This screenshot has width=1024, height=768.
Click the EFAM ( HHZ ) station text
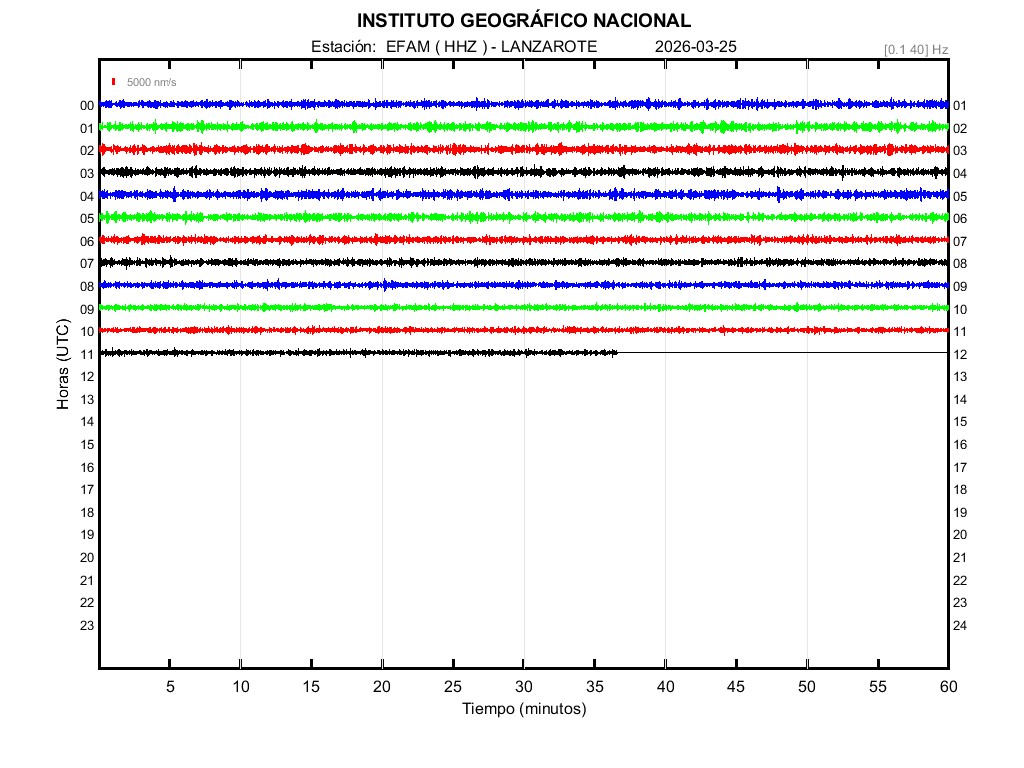coord(438,47)
